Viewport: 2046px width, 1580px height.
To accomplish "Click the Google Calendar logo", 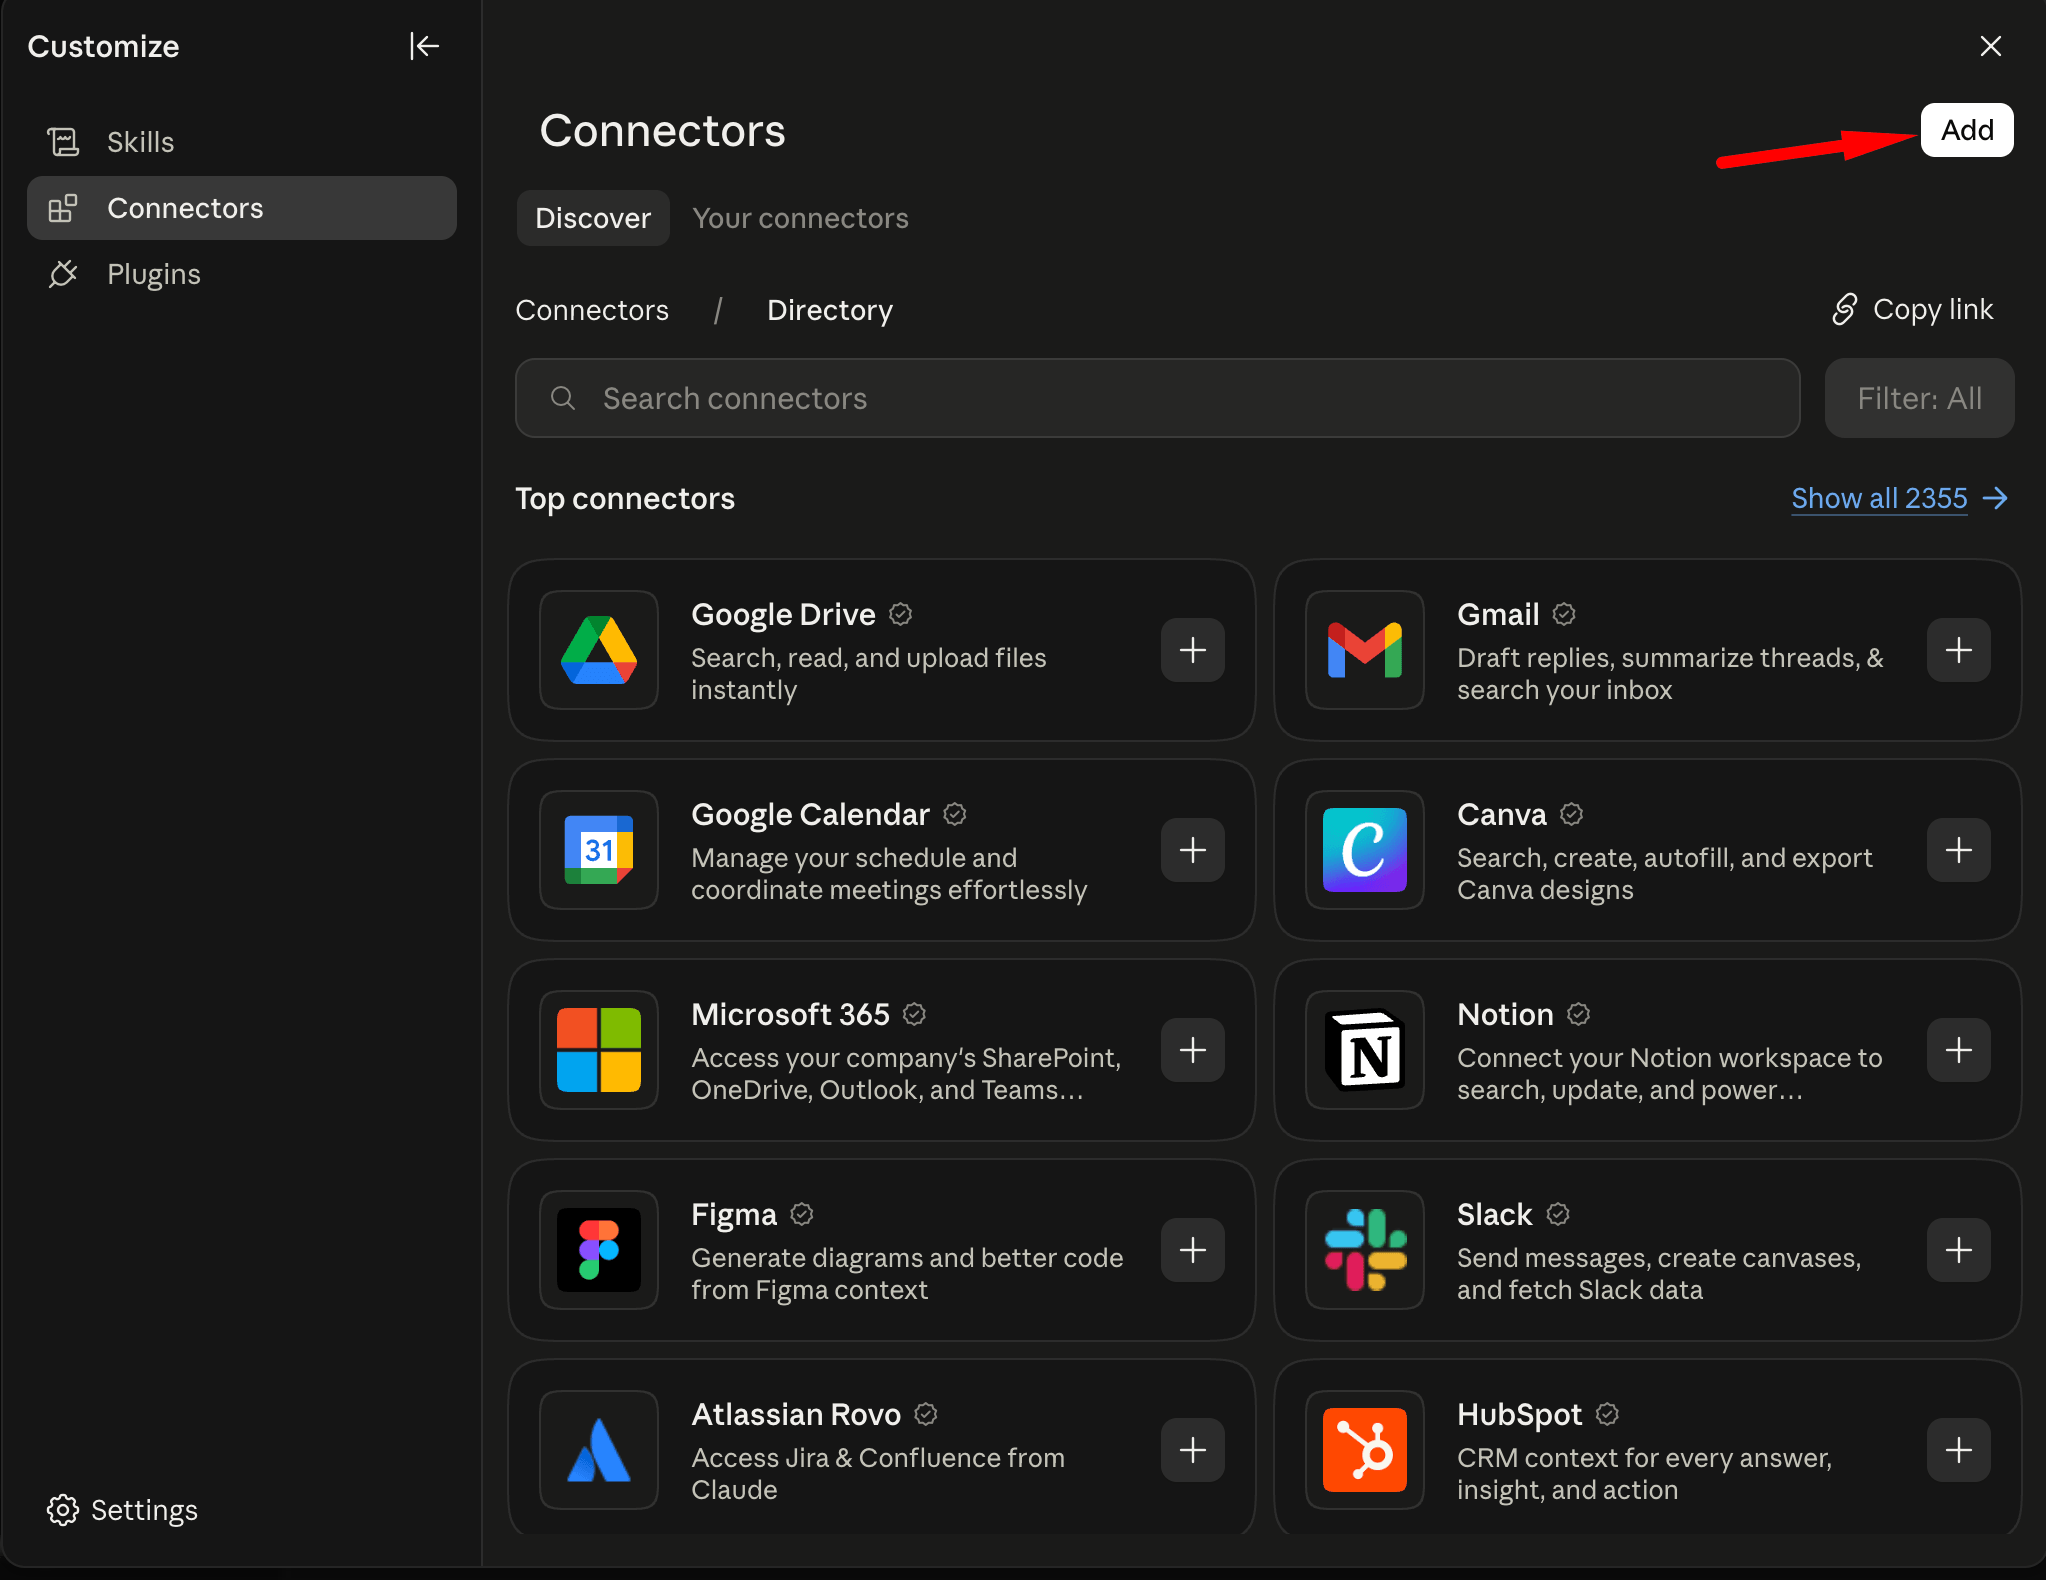I will coord(599,850).
